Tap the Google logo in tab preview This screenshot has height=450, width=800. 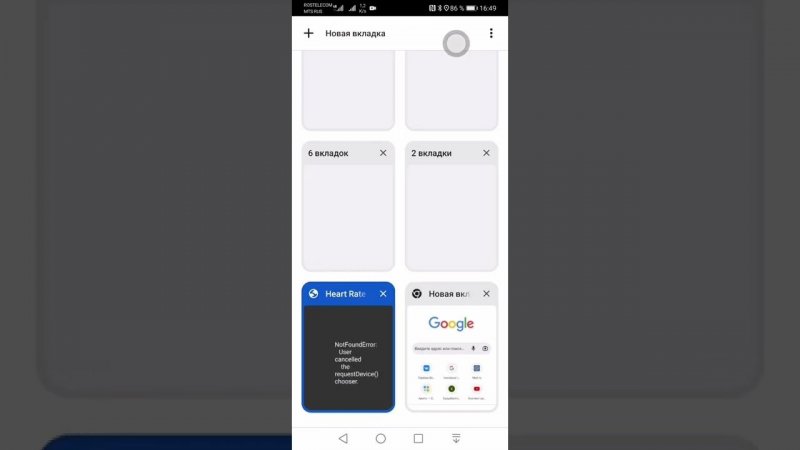tap(451, 323)
